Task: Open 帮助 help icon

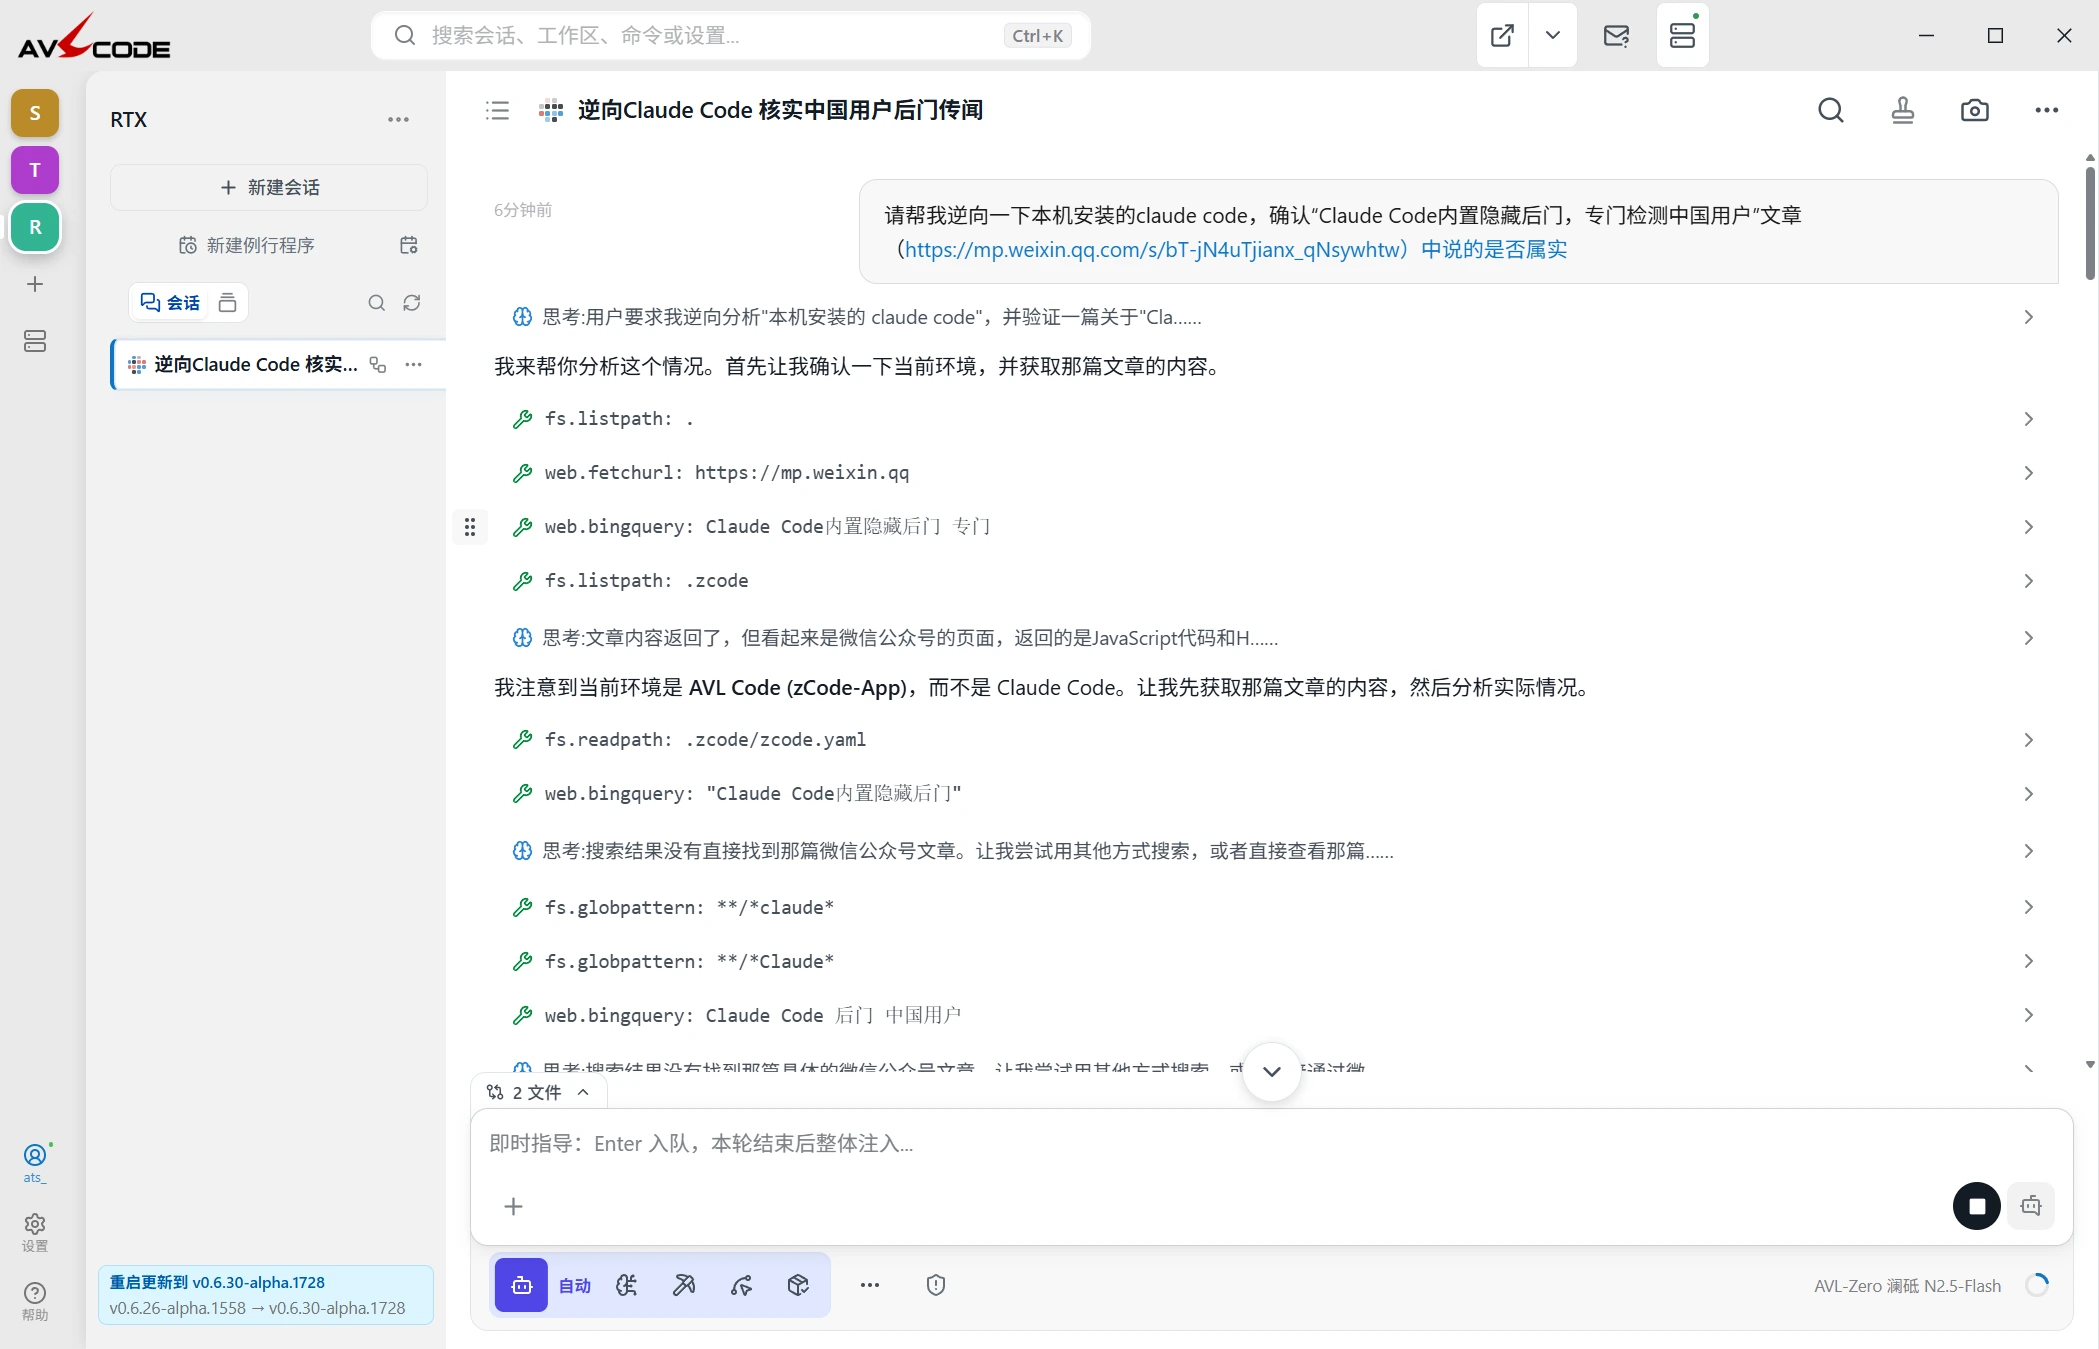Action: click(x=35, y=1301)
